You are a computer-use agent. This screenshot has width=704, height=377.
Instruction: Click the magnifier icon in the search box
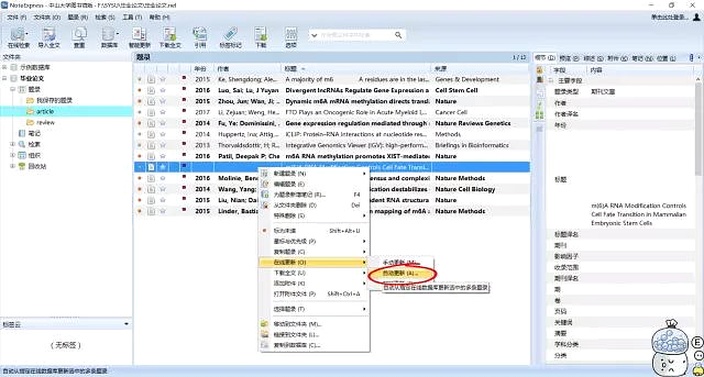coord(398,35)
